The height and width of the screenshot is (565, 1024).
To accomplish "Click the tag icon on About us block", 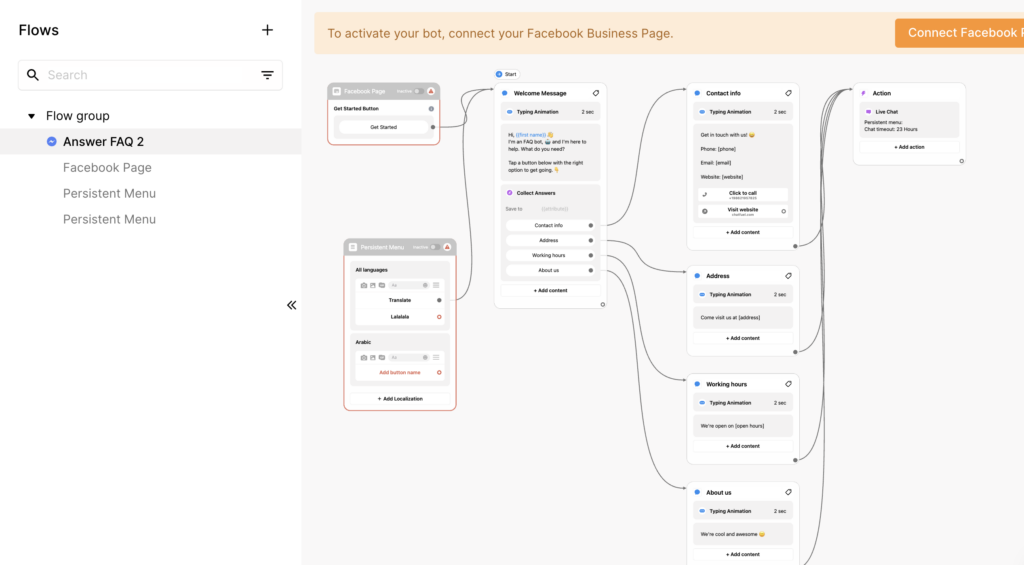I will (788, 492).
